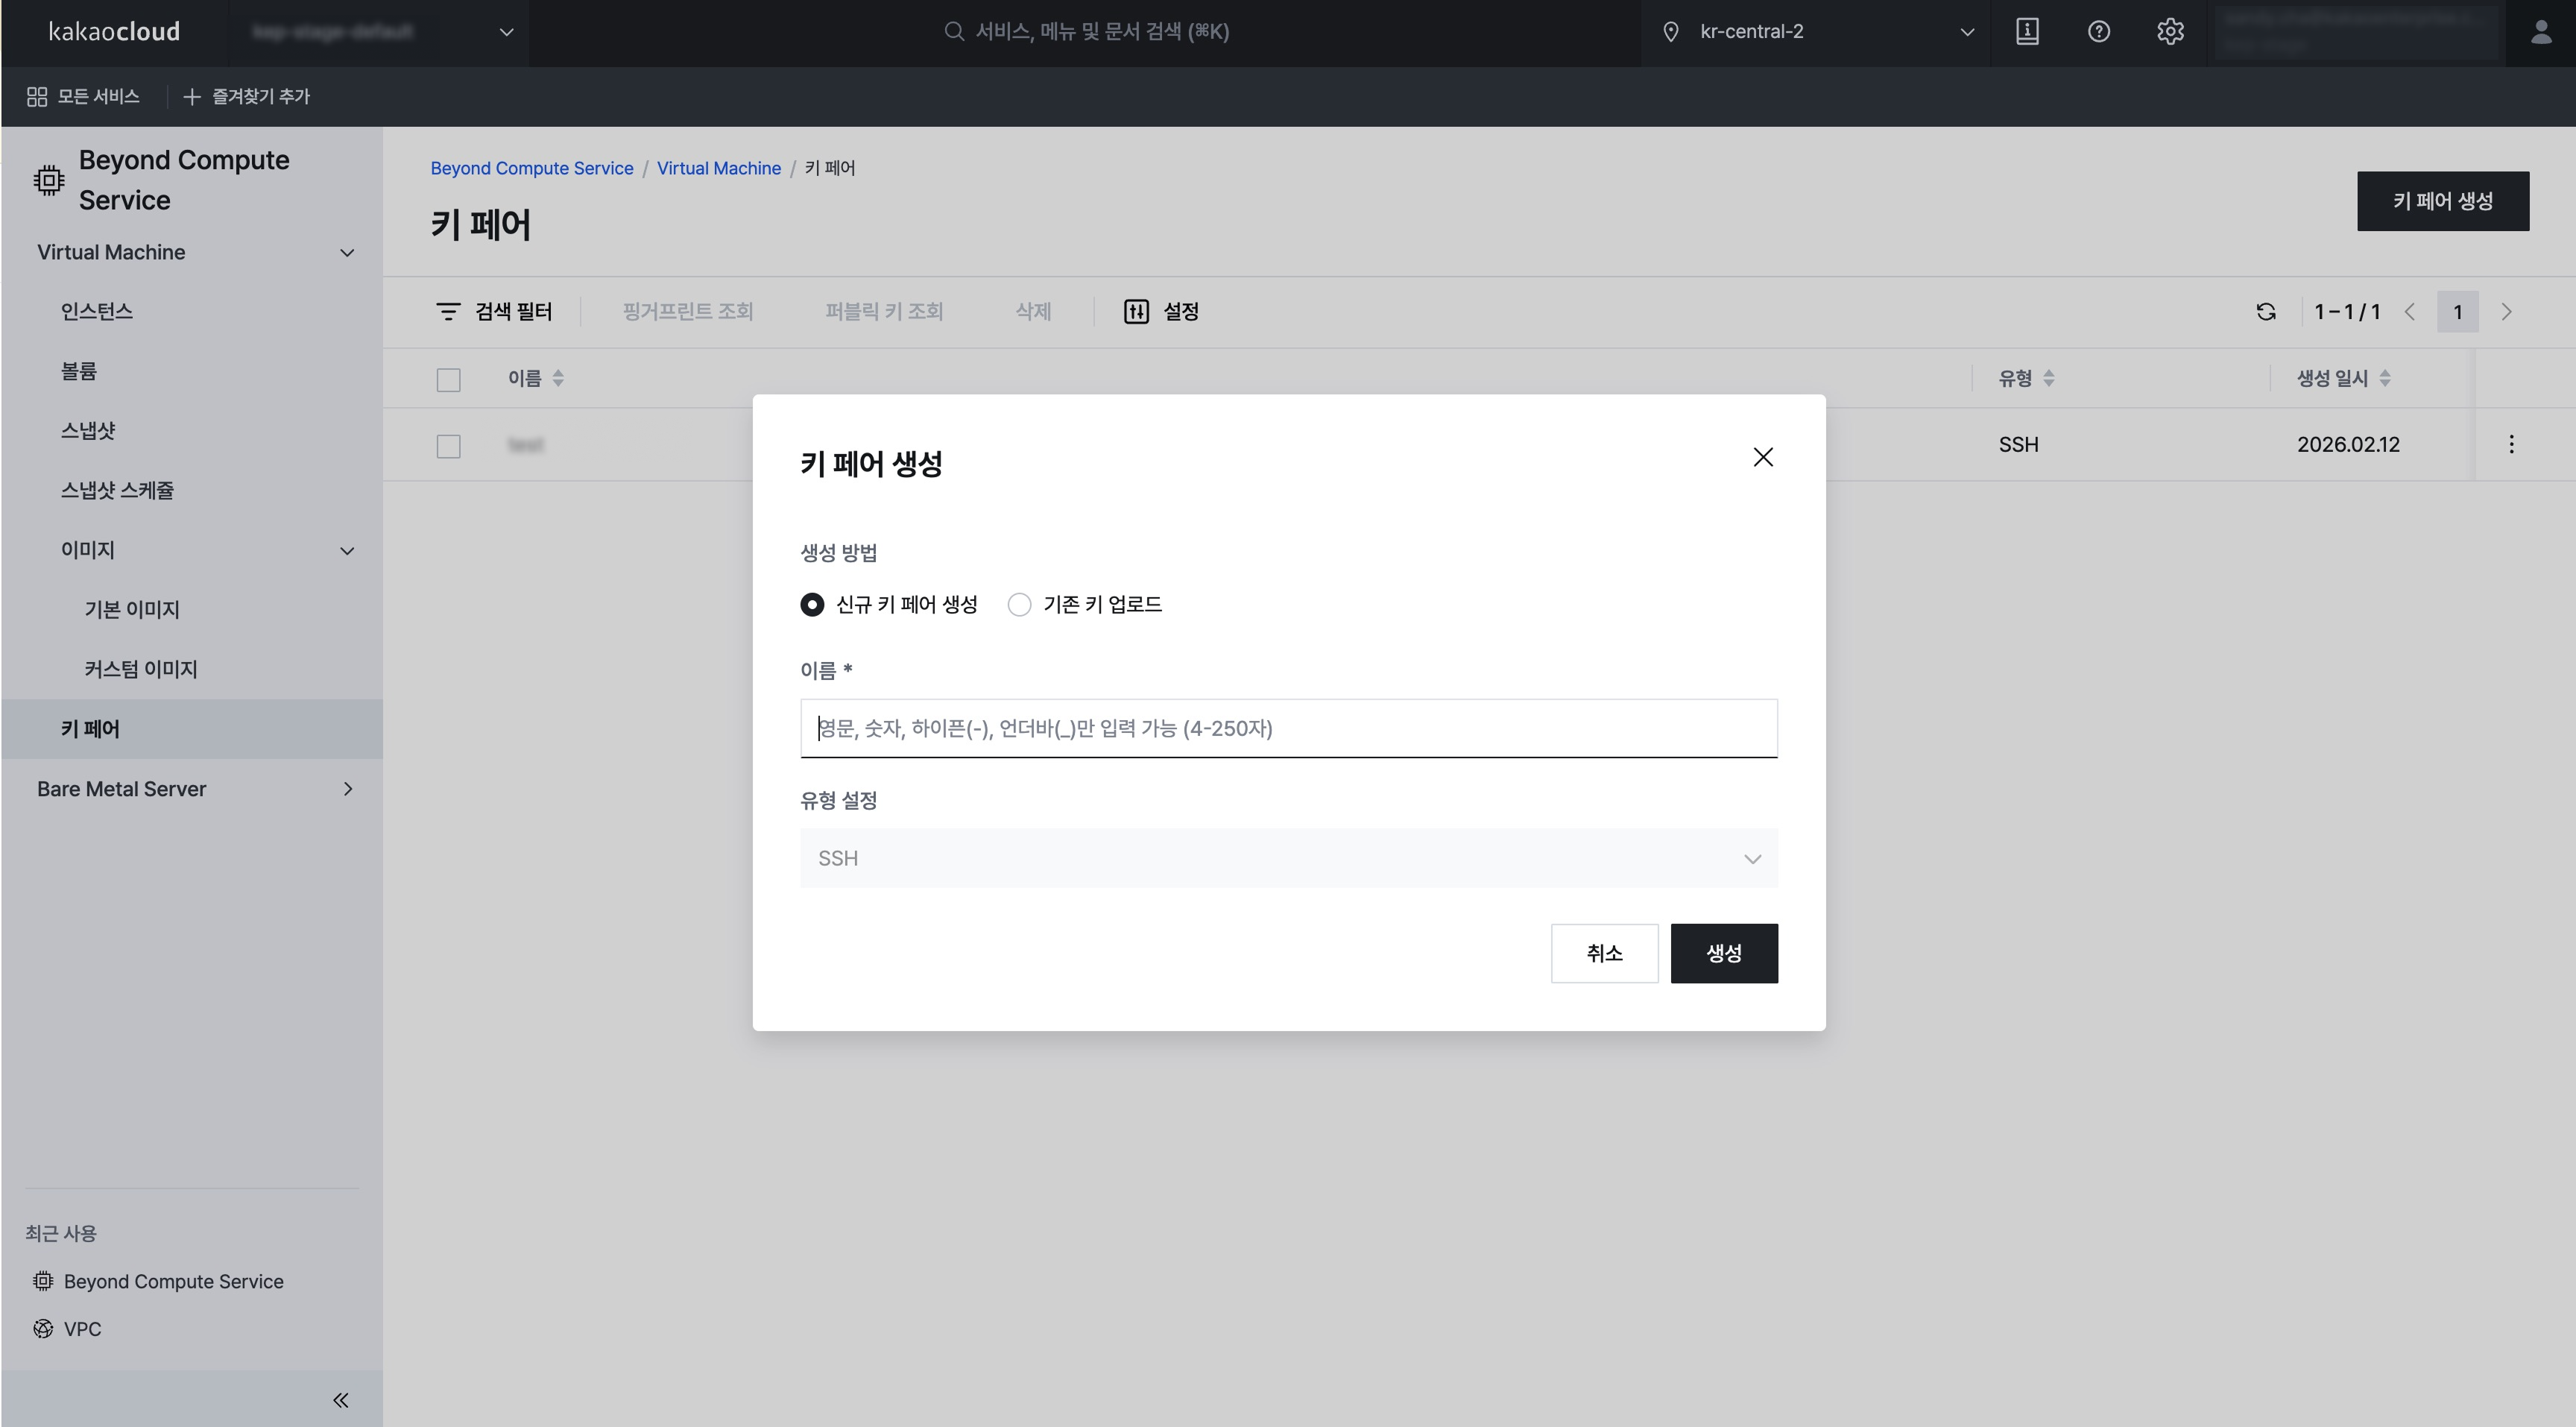Refresh the key pair list
This screenshot has width=2576, height=1427.
(x=2266, y=311)
